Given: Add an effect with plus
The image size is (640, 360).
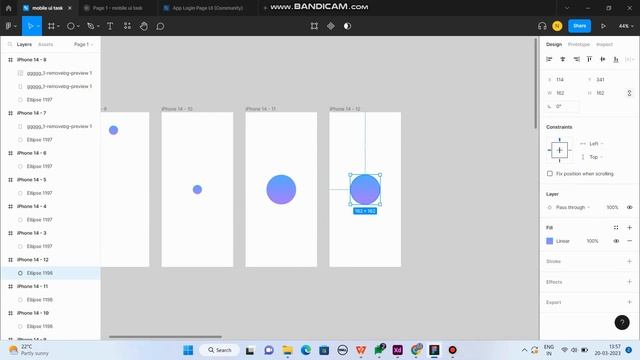Looking at the screenshot, I should coord(629,282).
